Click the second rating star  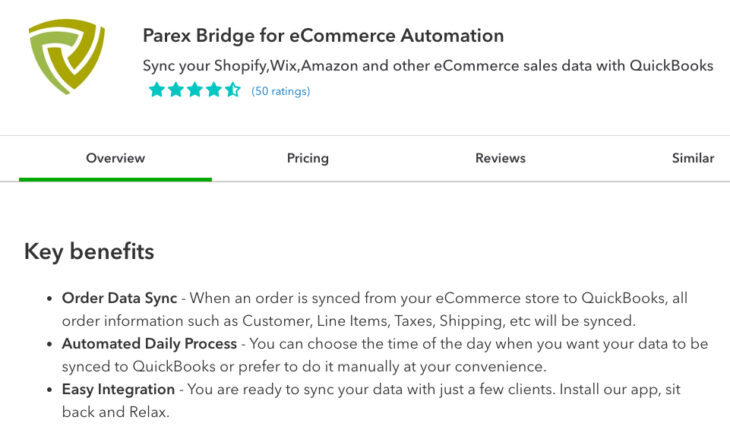pyautogui.click(x=176, y=91)
